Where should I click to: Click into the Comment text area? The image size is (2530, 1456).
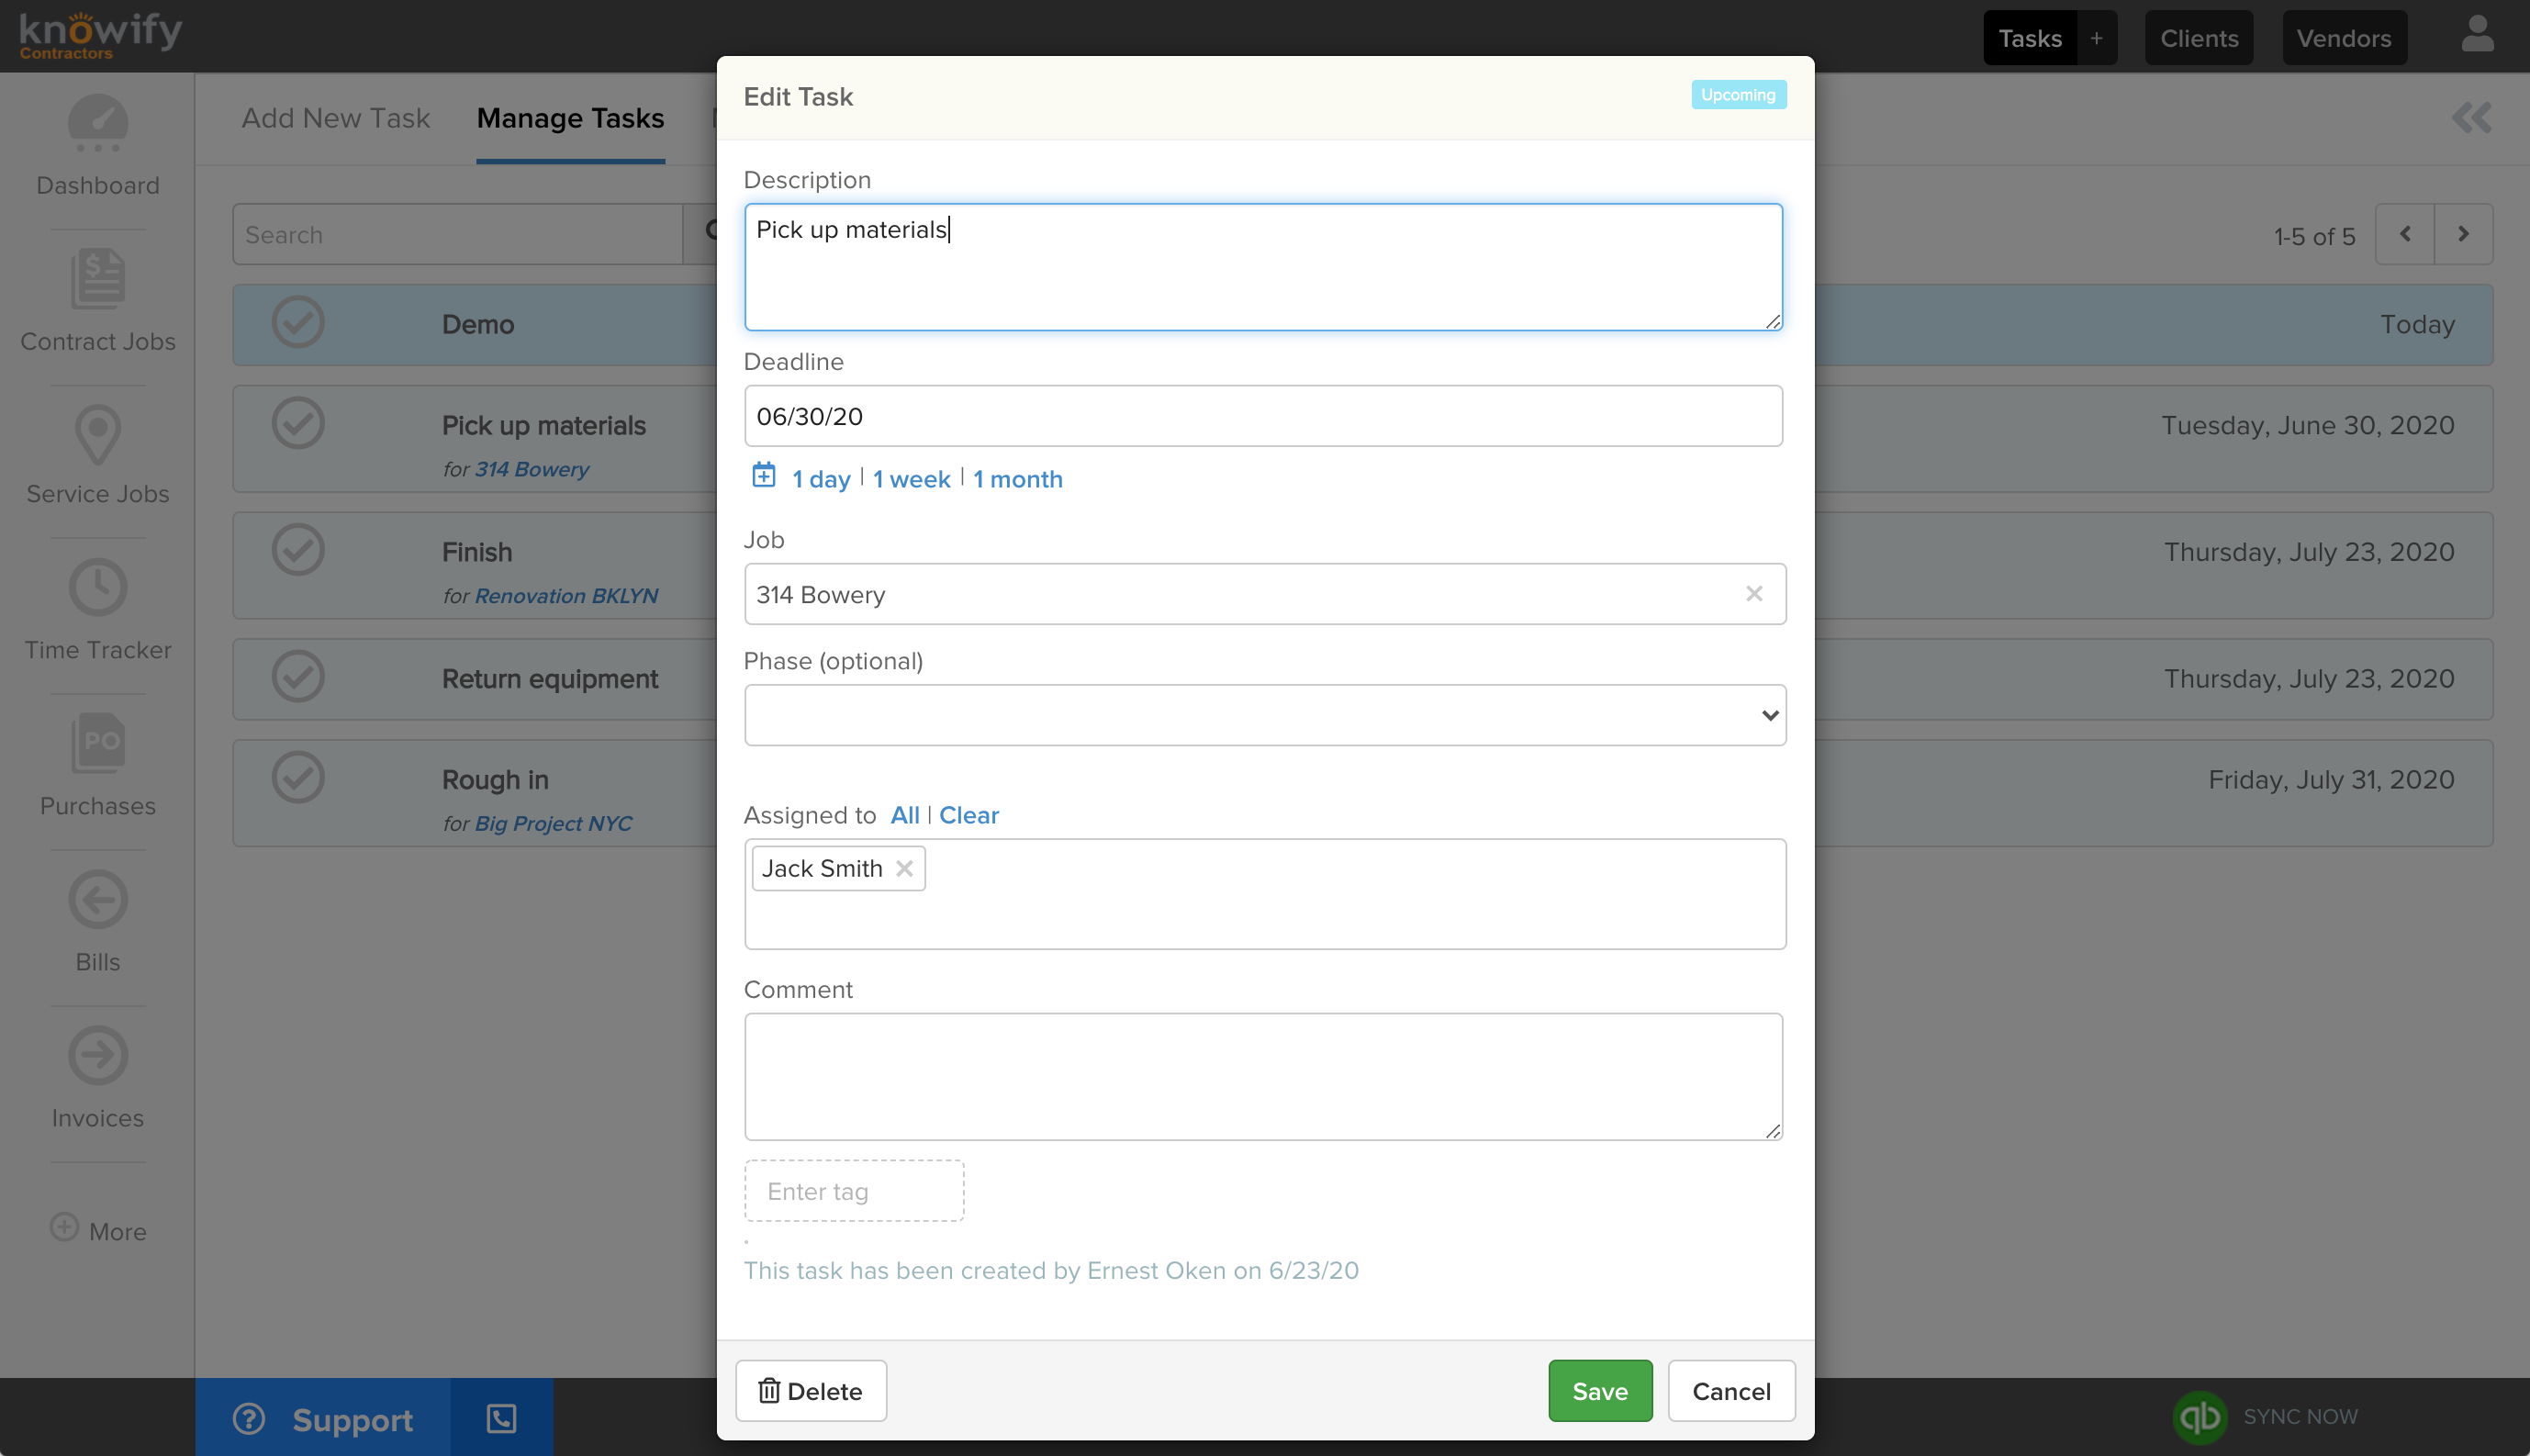coord(1263,1077)
